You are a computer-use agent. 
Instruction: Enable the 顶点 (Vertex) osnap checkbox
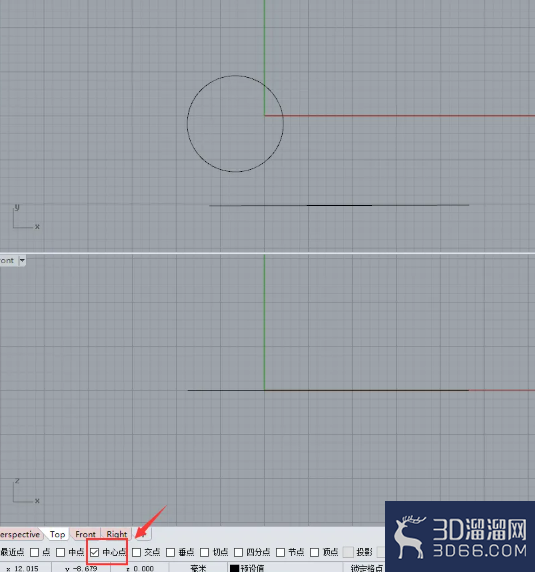click(x=314, y=552)
